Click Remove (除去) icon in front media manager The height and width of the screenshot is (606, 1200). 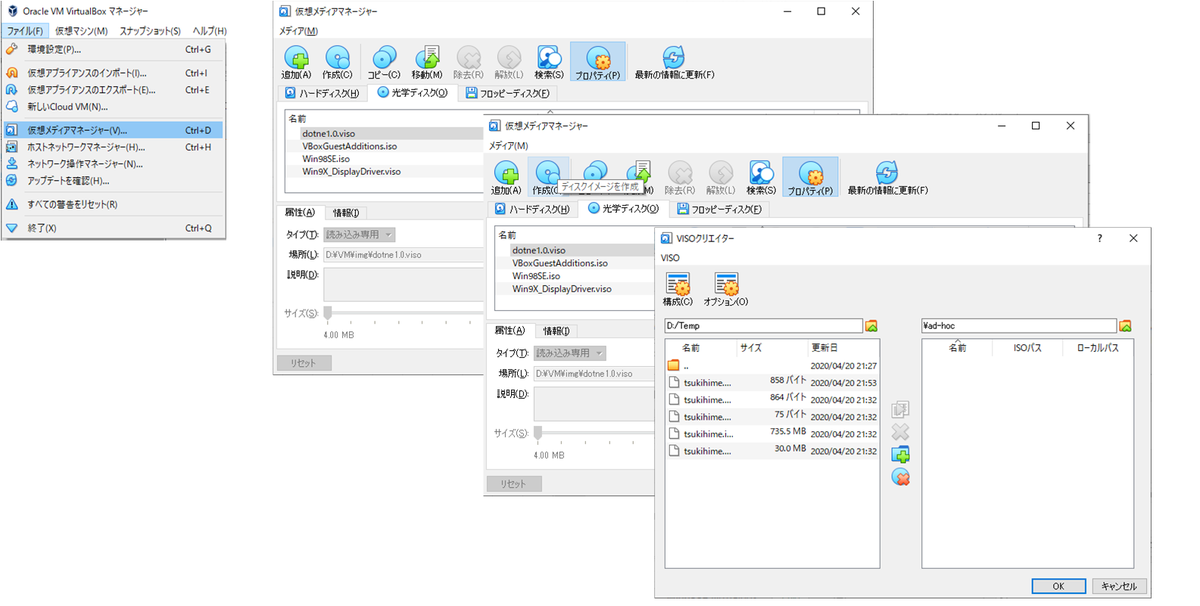pos(680,175)
